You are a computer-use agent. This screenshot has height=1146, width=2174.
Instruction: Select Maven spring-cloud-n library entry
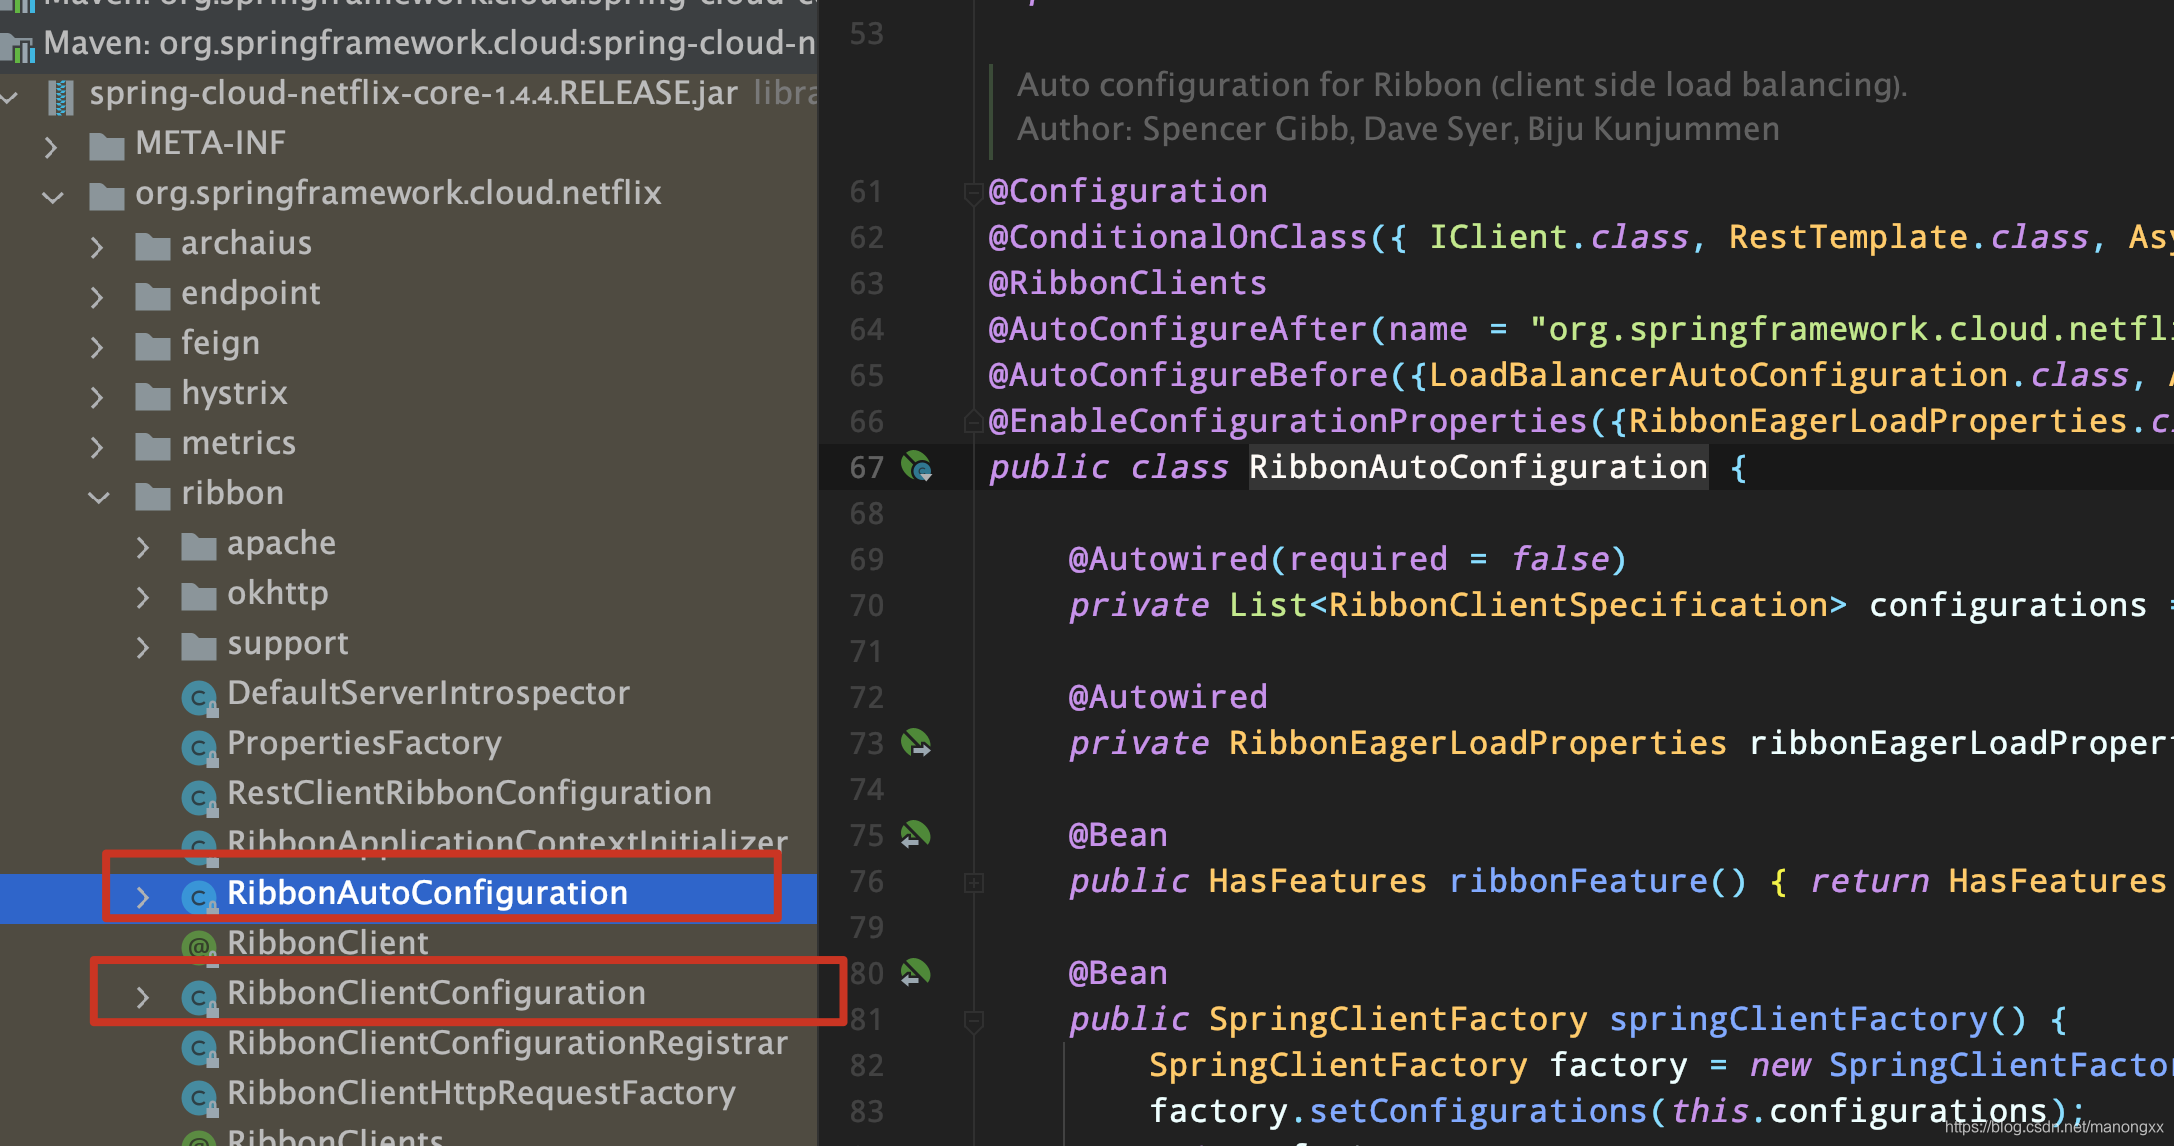[428, 44]
